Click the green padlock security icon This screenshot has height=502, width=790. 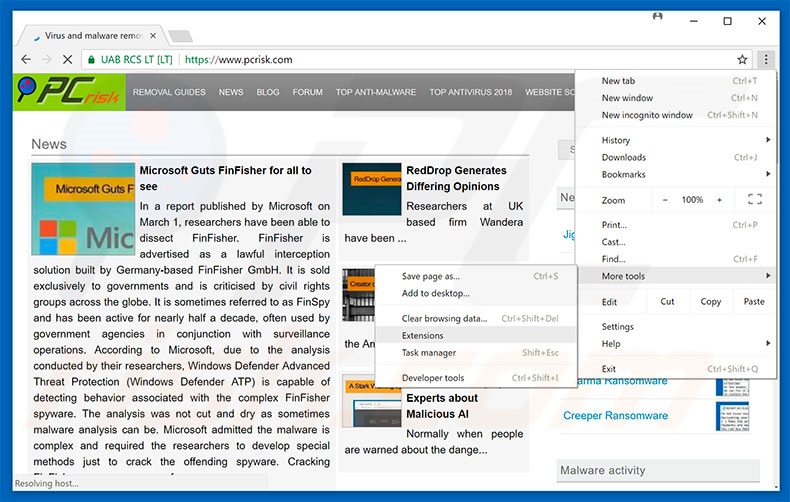coord(91,59)
